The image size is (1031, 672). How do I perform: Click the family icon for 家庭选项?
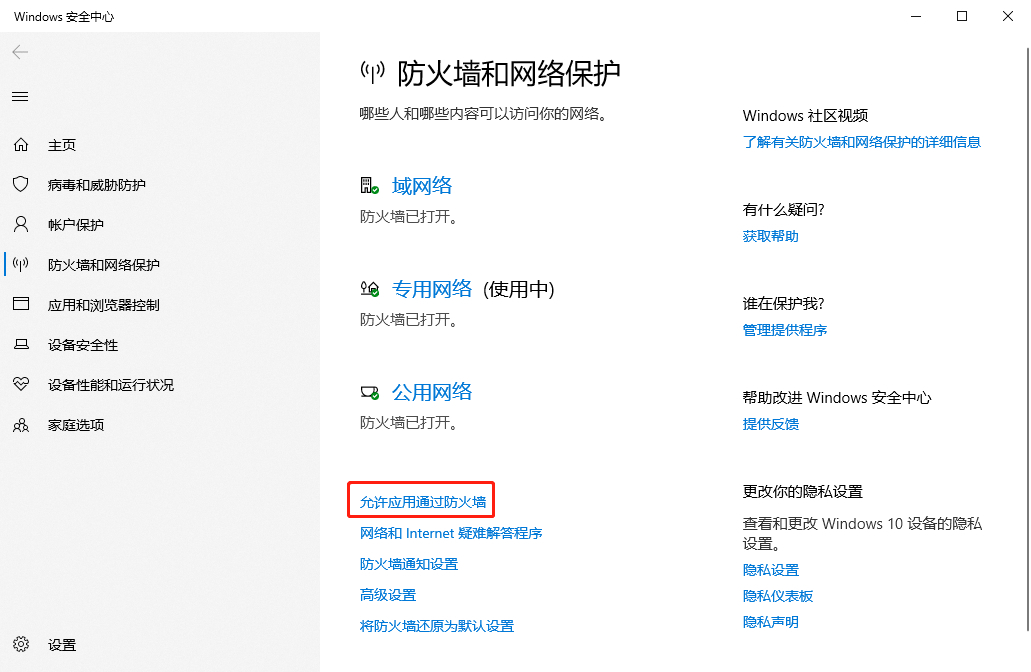point(21,425)
